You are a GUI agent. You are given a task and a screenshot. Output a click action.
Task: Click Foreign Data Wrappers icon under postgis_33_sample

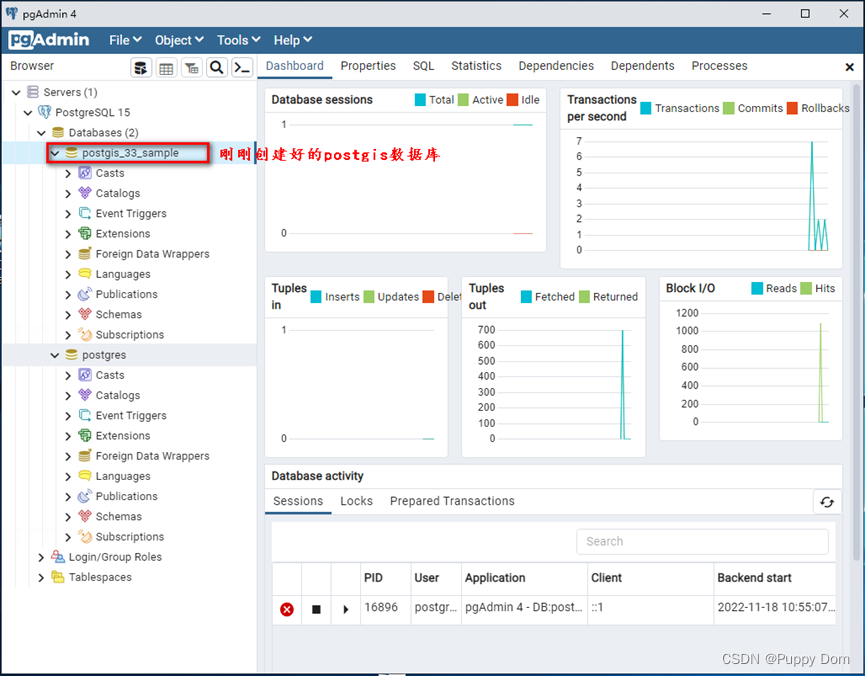coord(85,254)
